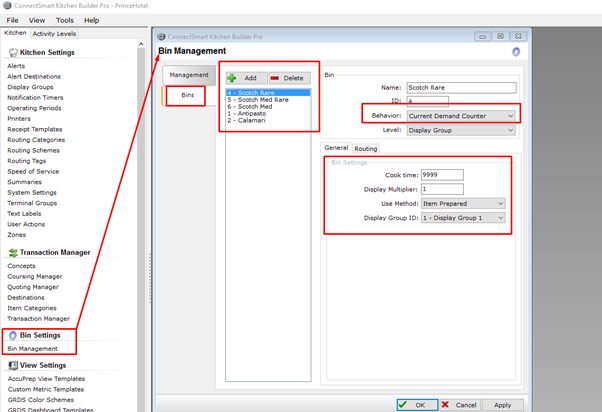Click the help icon in Bin Management header
Screen dimensions: 602x412
(516, 52)
